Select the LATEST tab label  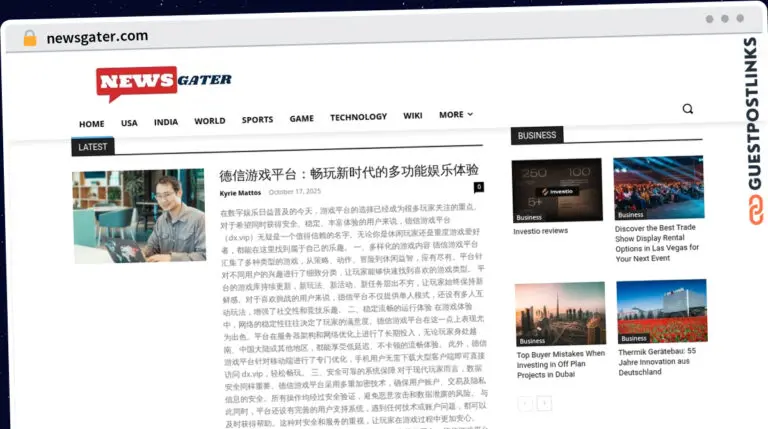pos(93,147)
